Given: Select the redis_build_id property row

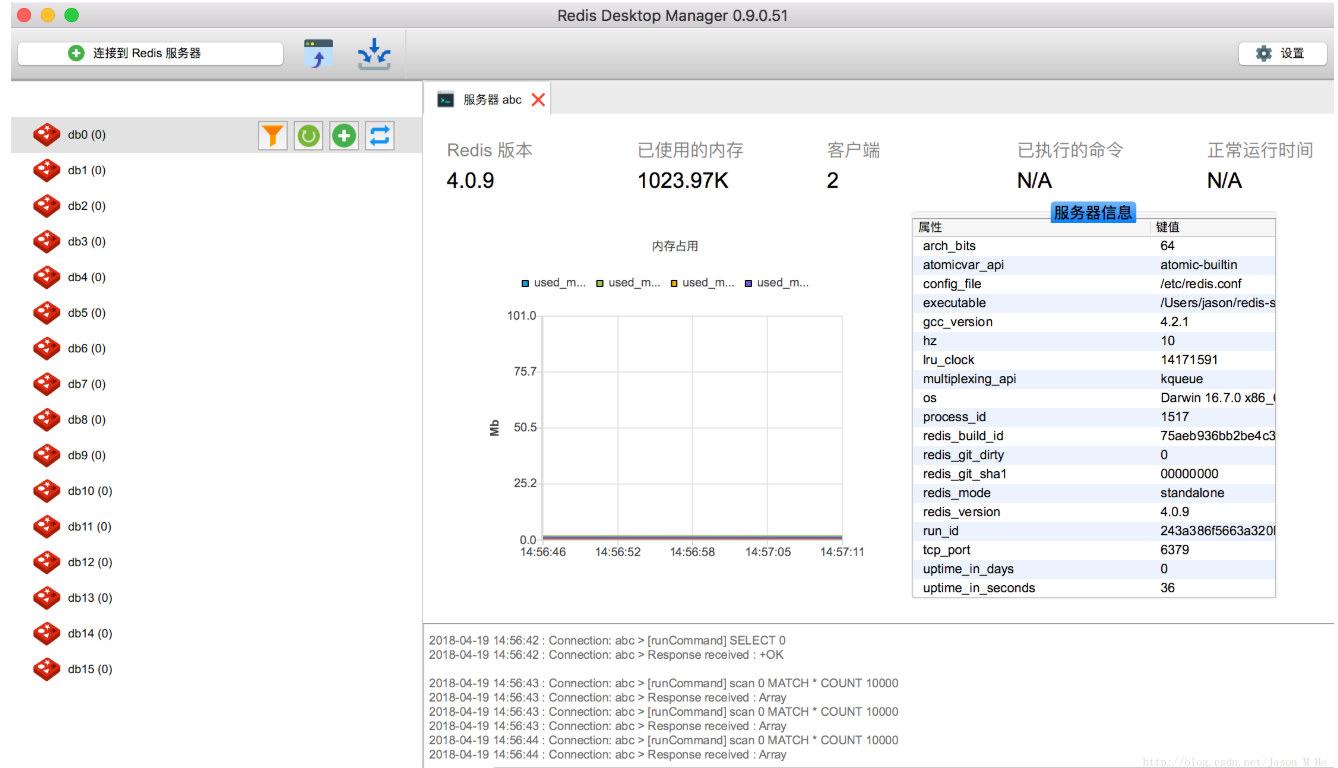Looking at the screenshot, I should pyautogui.click(x=1094, y=436).
